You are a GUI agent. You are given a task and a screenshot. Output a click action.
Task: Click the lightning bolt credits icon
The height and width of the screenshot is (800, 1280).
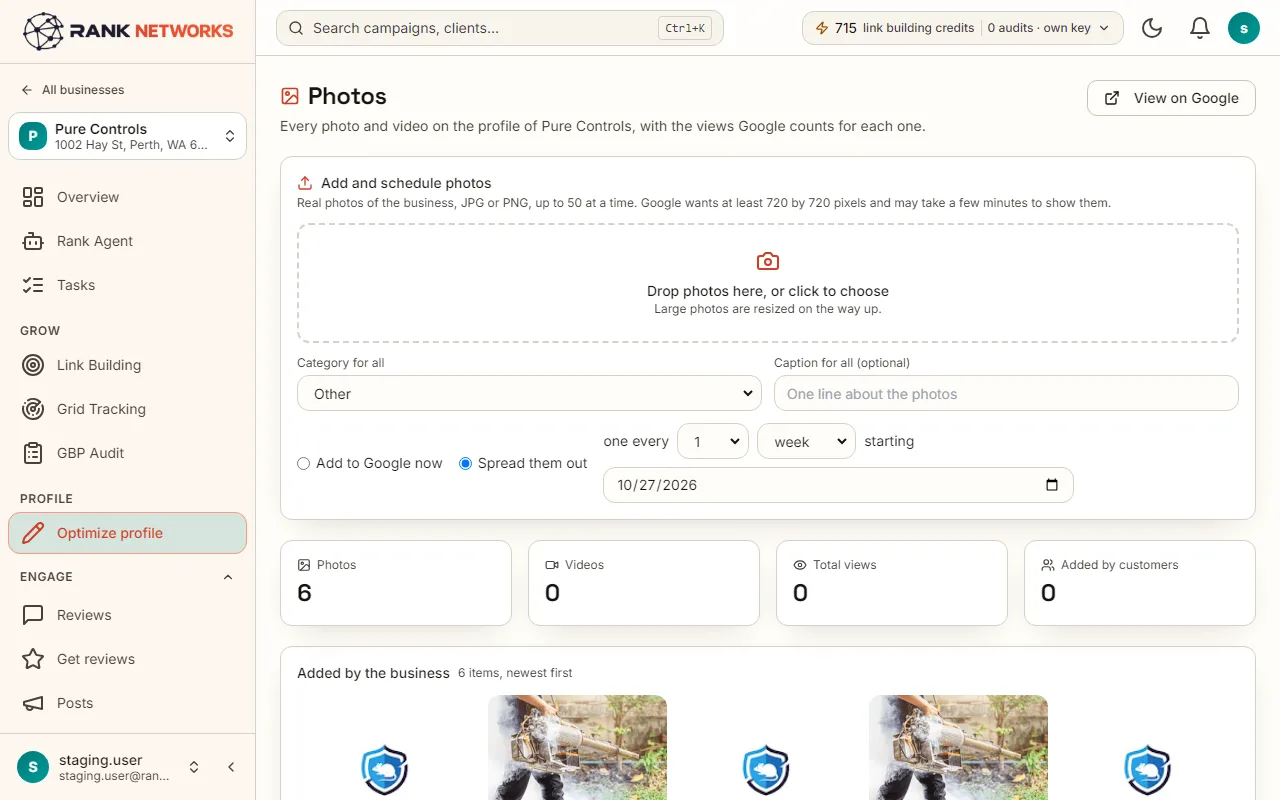coord(822,28)
